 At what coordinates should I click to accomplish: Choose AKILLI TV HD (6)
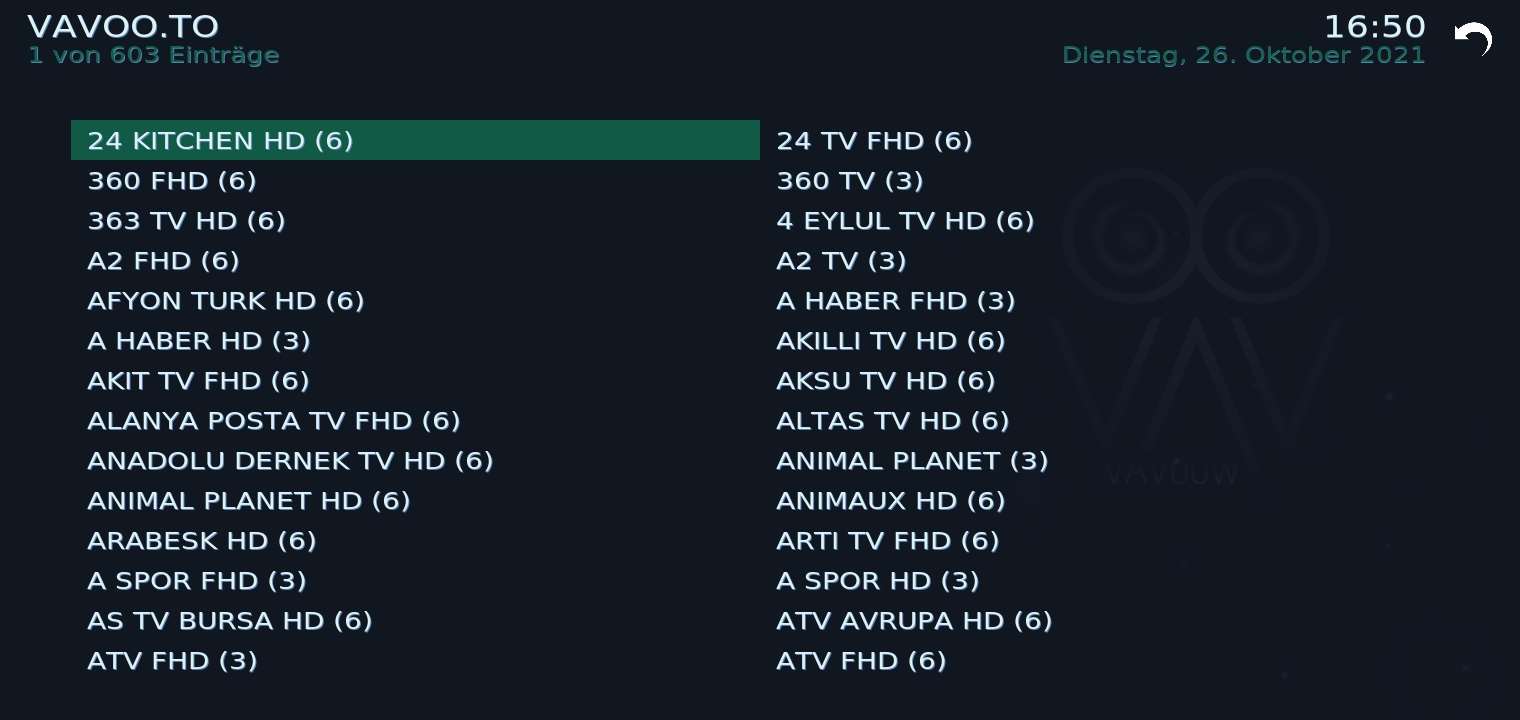tap(890, 341)
